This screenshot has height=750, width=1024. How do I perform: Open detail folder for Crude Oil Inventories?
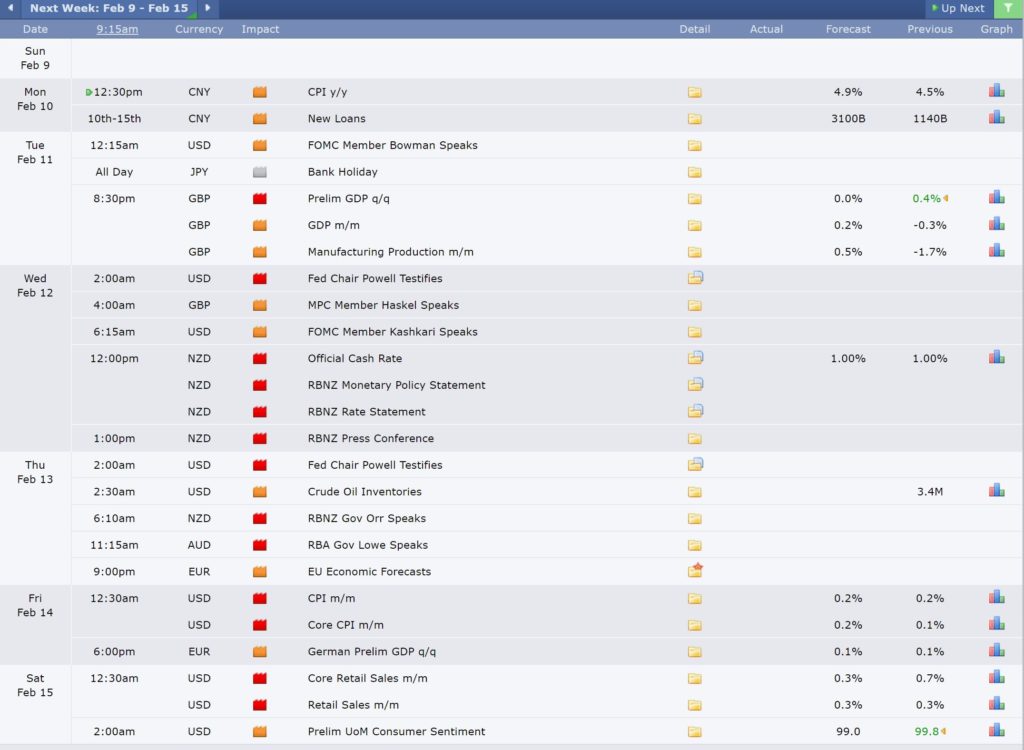(695, 492)
